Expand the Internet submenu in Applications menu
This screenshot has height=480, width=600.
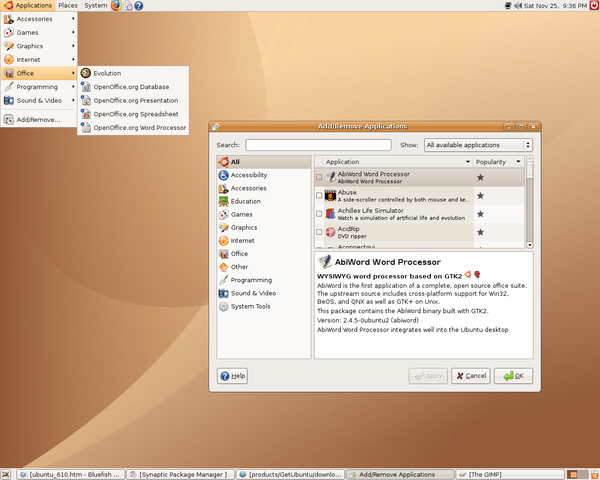click(39, 60)
